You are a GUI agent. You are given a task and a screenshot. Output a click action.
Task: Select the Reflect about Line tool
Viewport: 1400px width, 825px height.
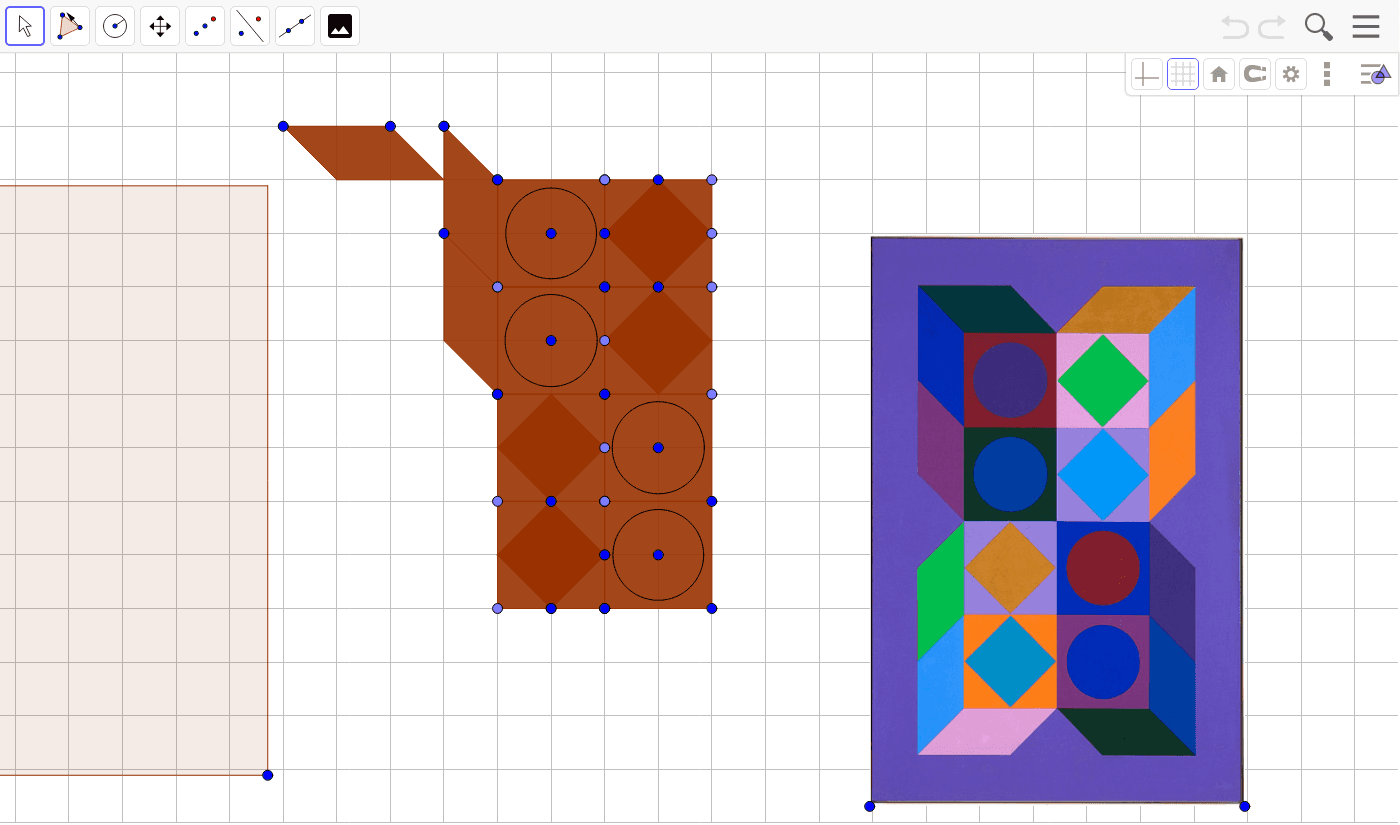point(250,26)
